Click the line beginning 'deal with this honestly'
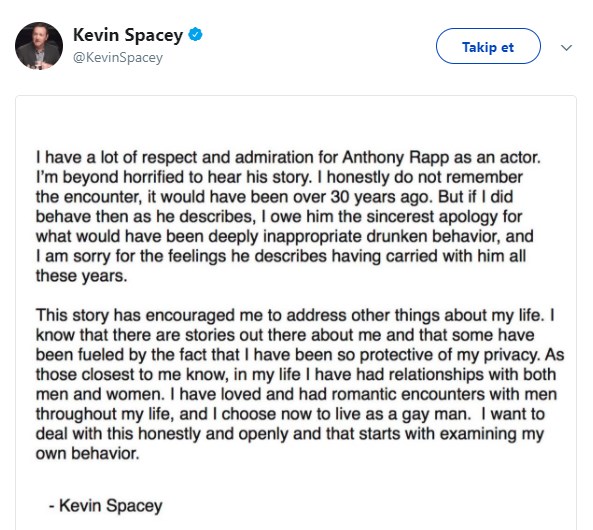 pyautogui.click(x=290, y=434)
